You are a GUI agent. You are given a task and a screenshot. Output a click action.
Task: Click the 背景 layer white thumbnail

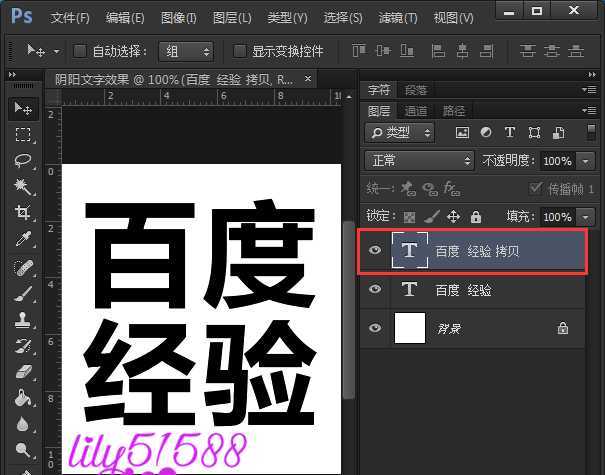pyautogui.click(x=409, y=328)
